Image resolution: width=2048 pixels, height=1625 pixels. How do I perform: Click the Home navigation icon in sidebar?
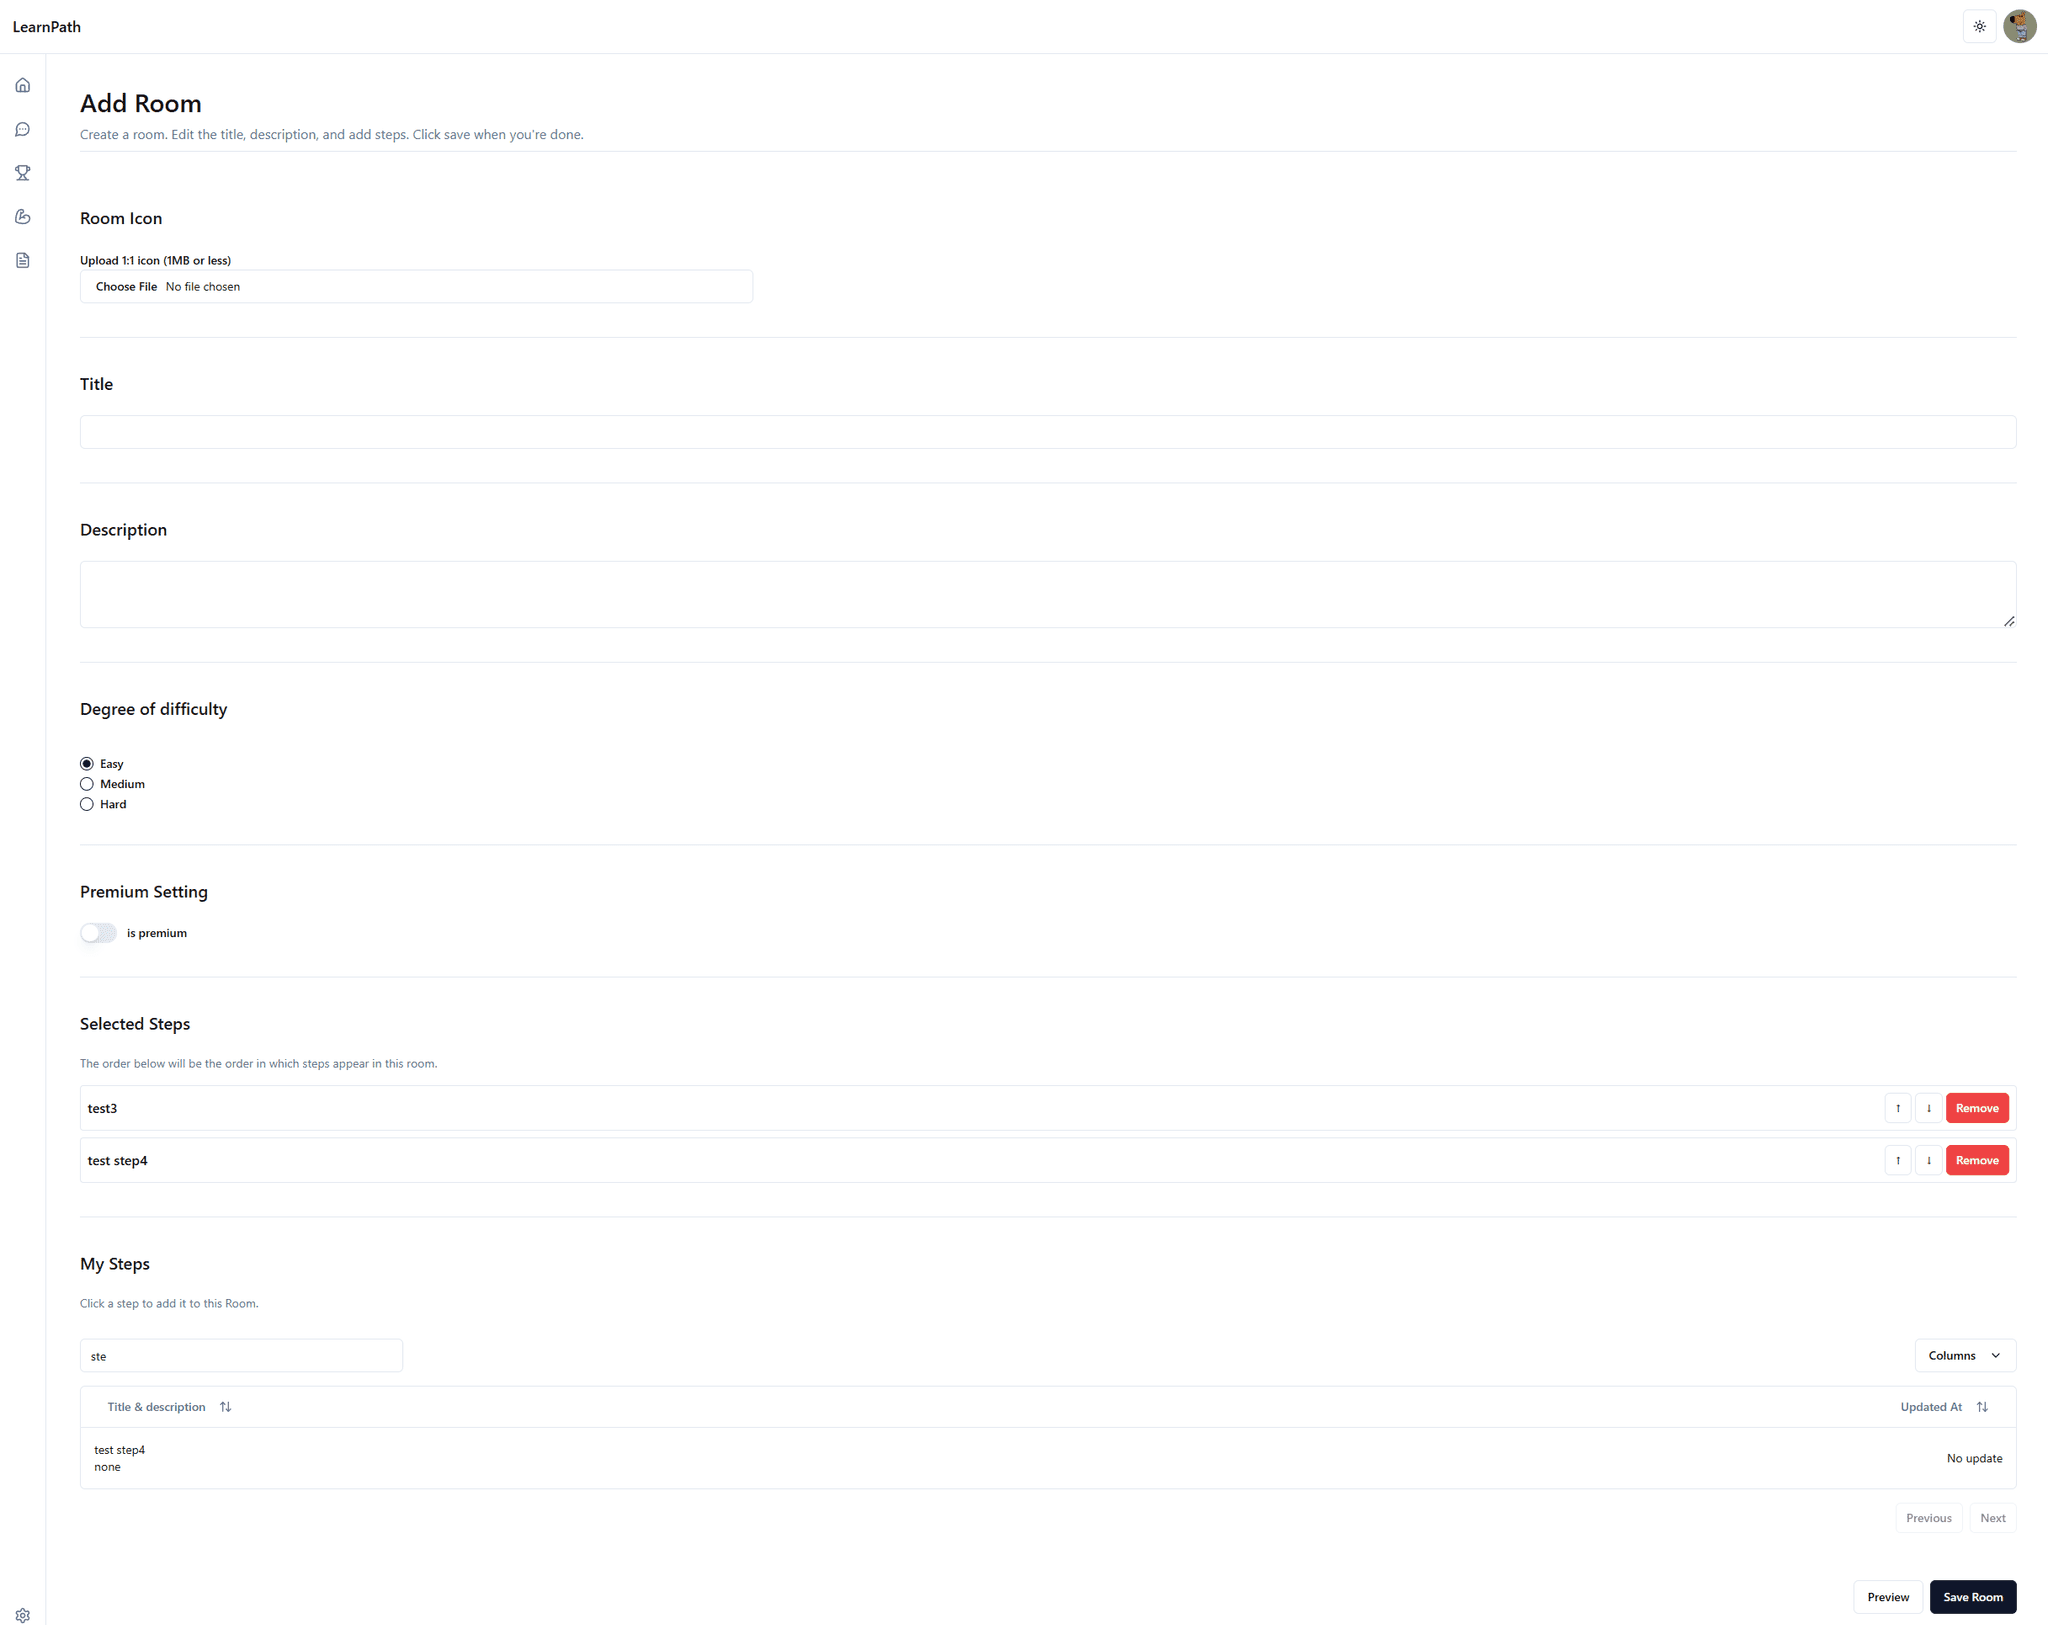coord(23,85)
